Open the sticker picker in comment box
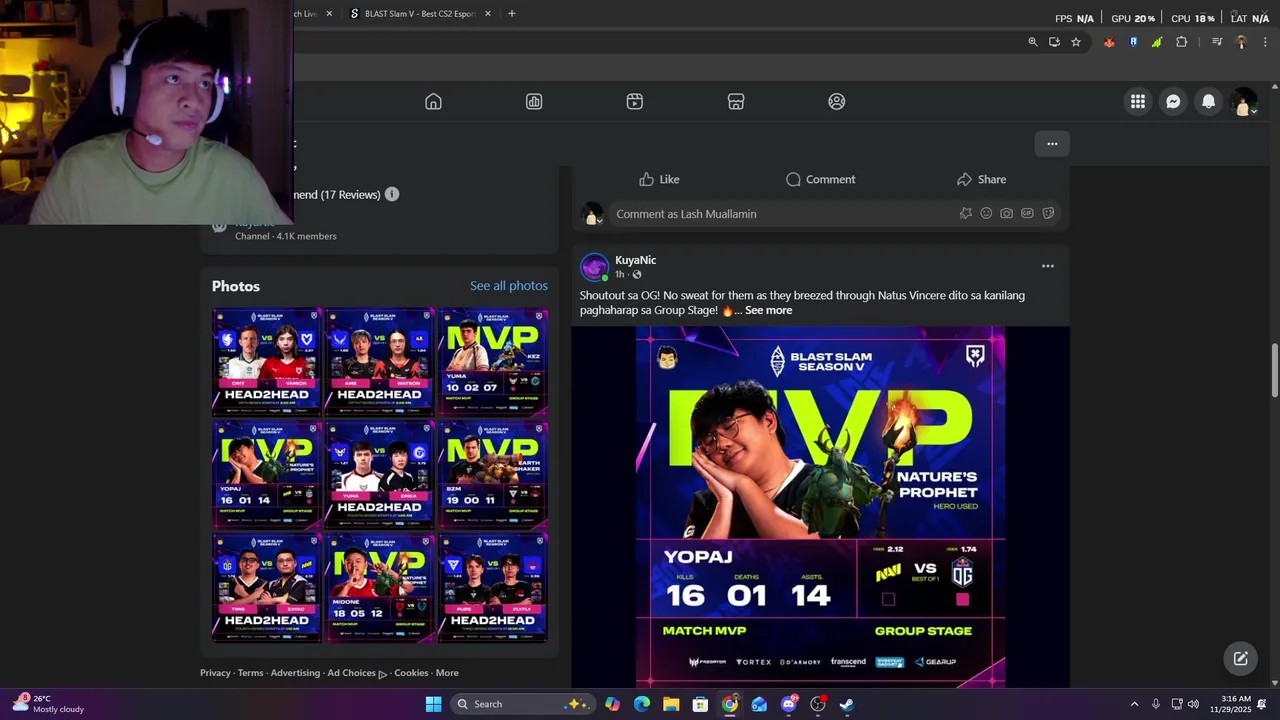1280x720 pixels. click(x=1048, y=213)
